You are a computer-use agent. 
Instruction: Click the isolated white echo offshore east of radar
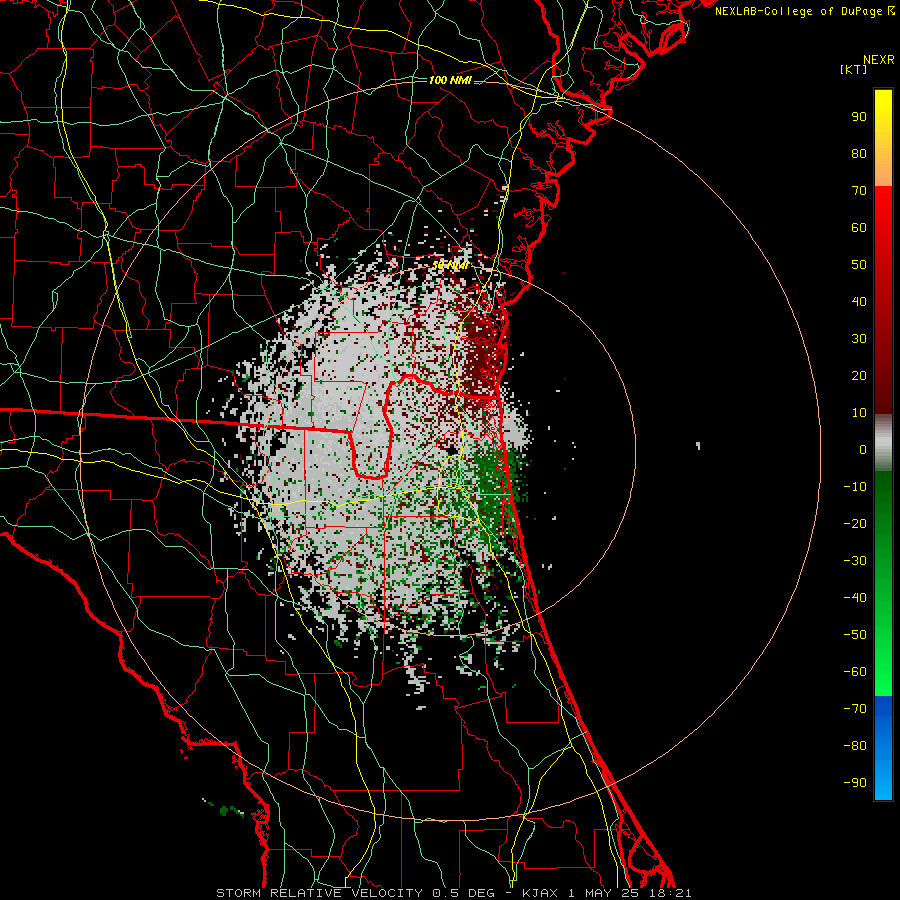pos(698,445)
